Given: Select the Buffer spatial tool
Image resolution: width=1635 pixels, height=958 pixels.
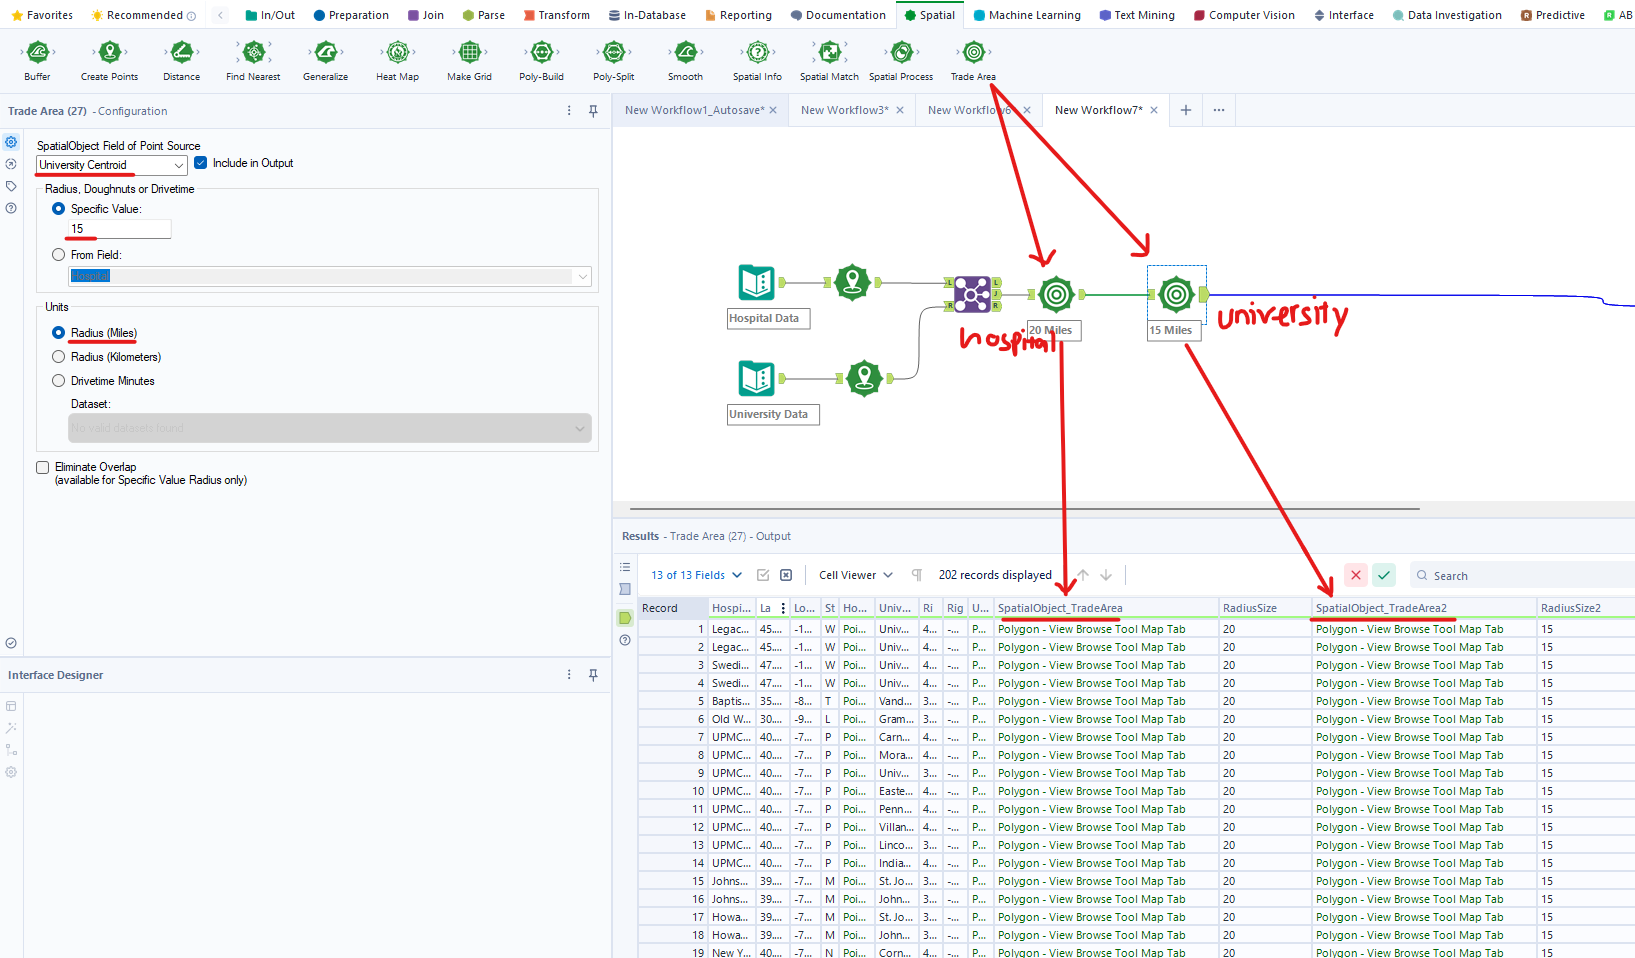Looking at the screenshot, I should tap(37, 53).
